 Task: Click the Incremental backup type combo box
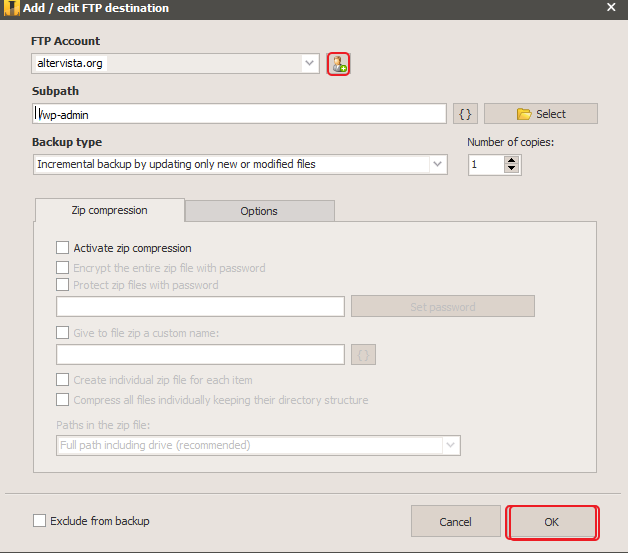pos(240,164)
